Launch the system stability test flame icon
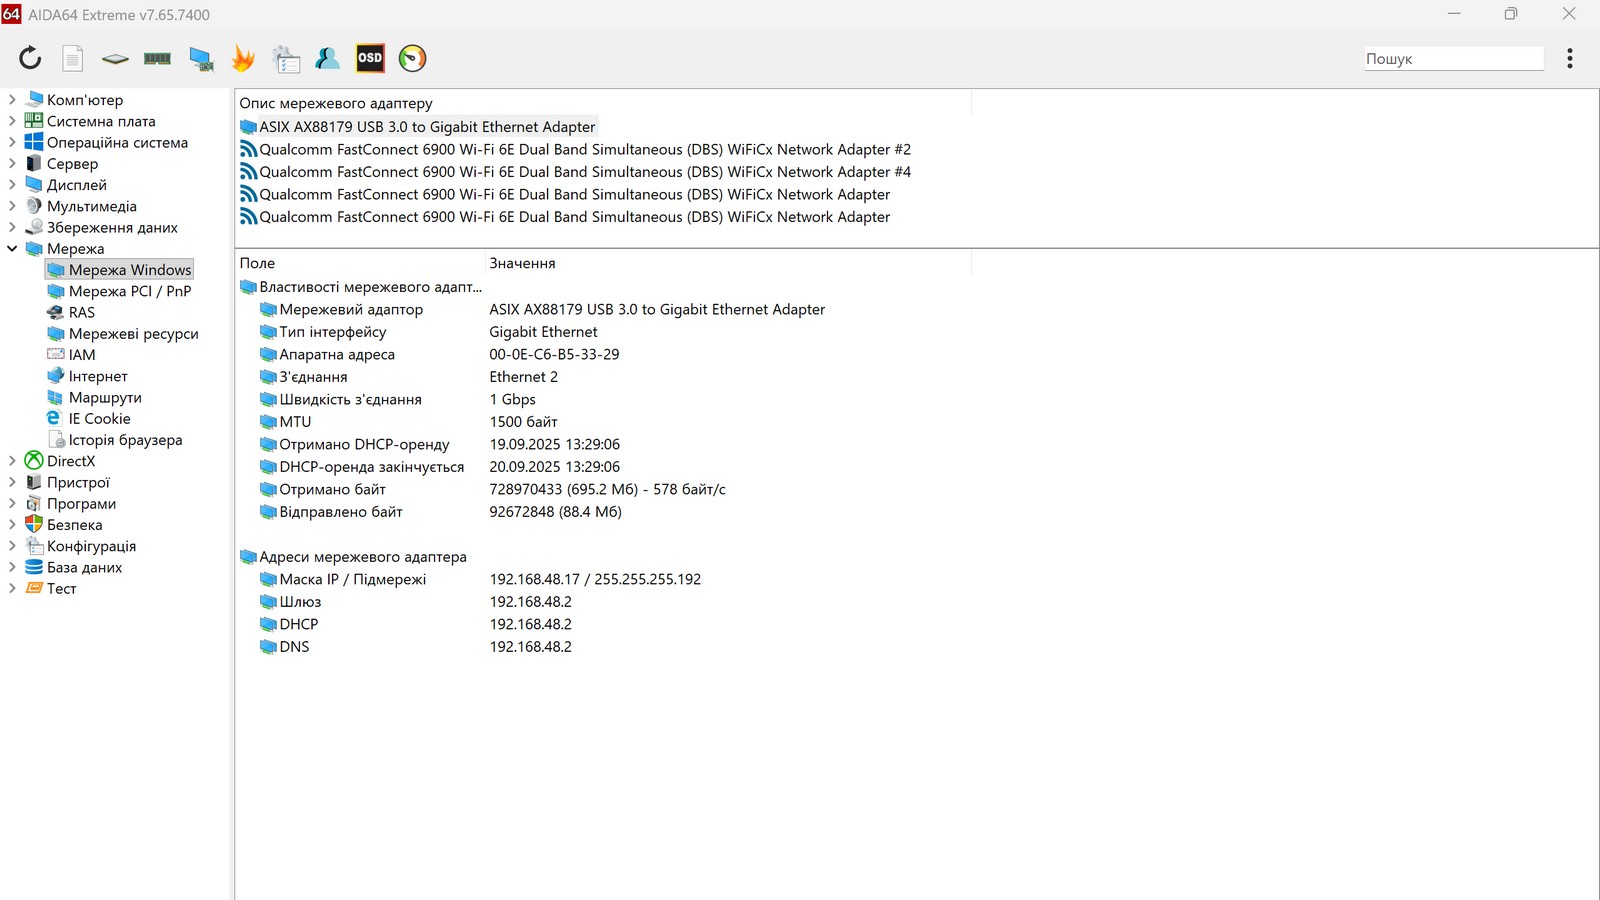Viewport: 1600px width, 900px height. point(243,58)
